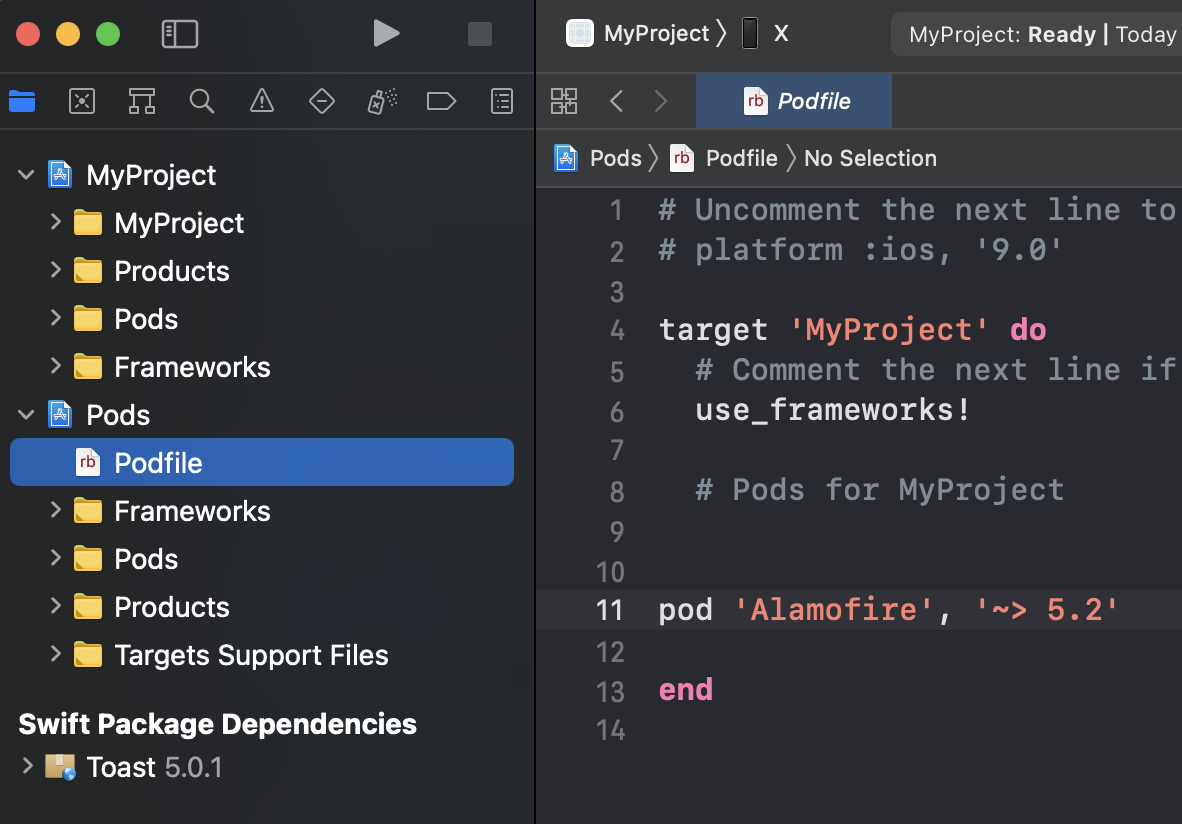Open the Find navigator magnifier
Image resolution: width=1182 pixels, height=824 pixels.
(x=201, y=101)
